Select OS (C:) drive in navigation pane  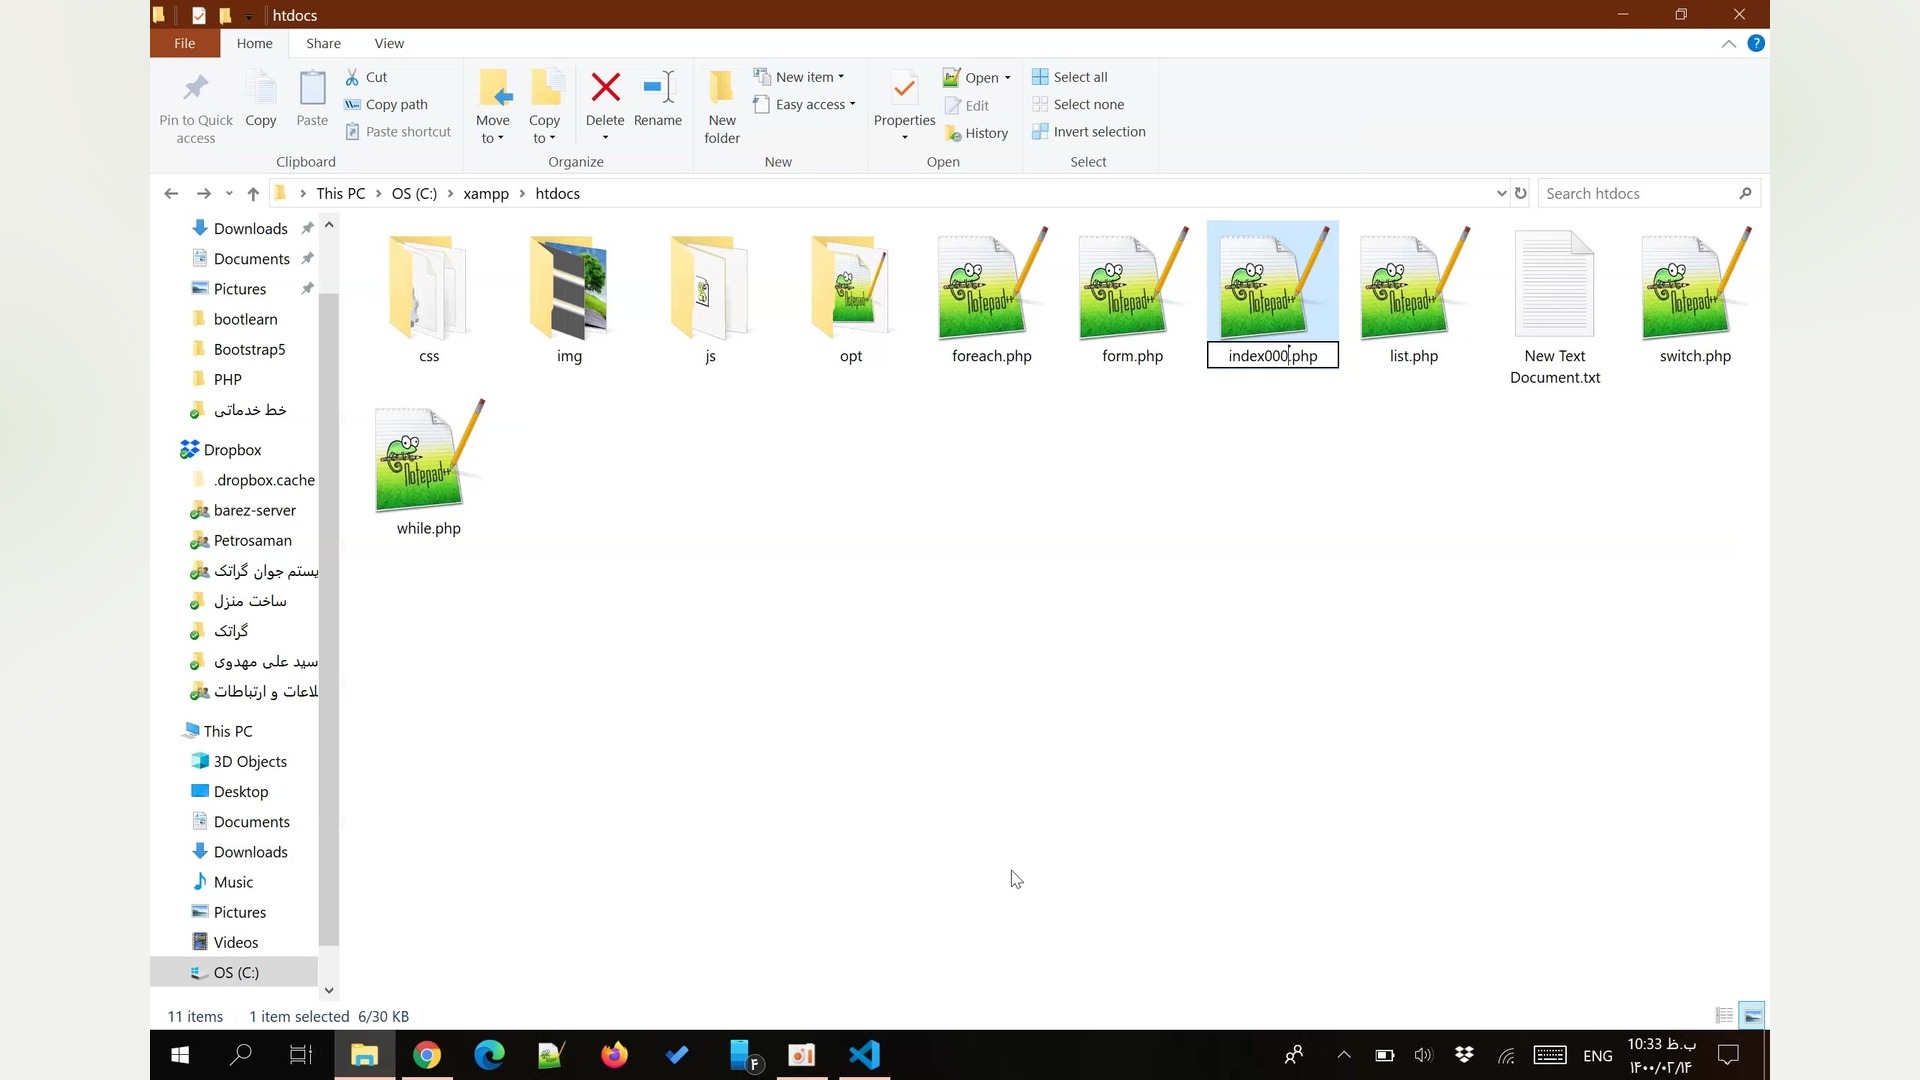[x=236, y=972]
